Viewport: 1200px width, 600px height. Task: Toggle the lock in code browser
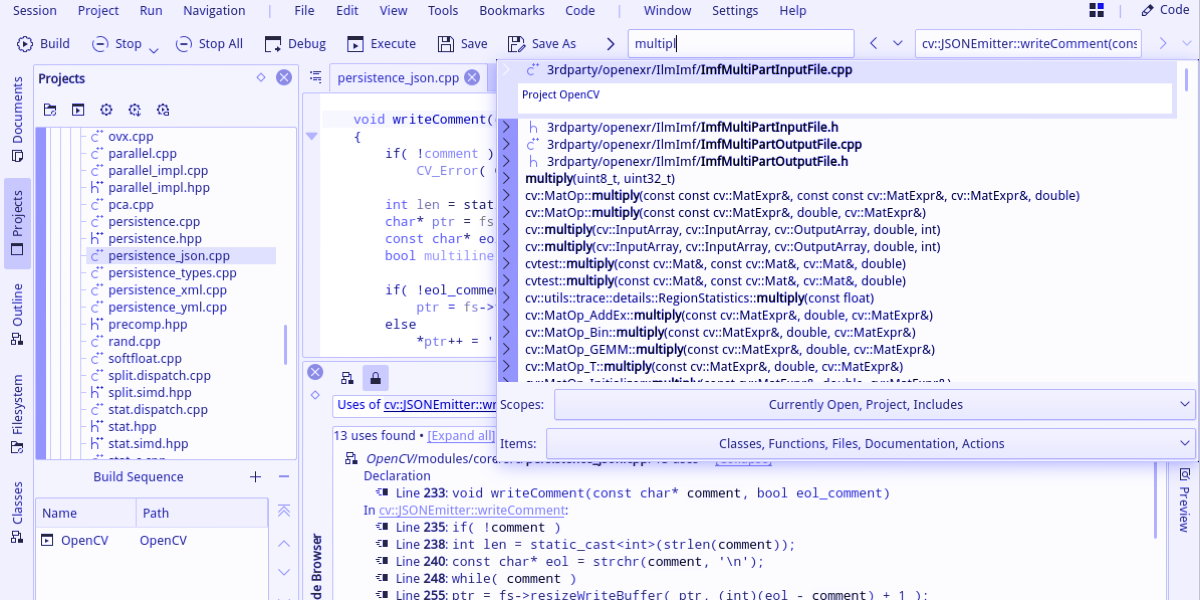point(375,378)
